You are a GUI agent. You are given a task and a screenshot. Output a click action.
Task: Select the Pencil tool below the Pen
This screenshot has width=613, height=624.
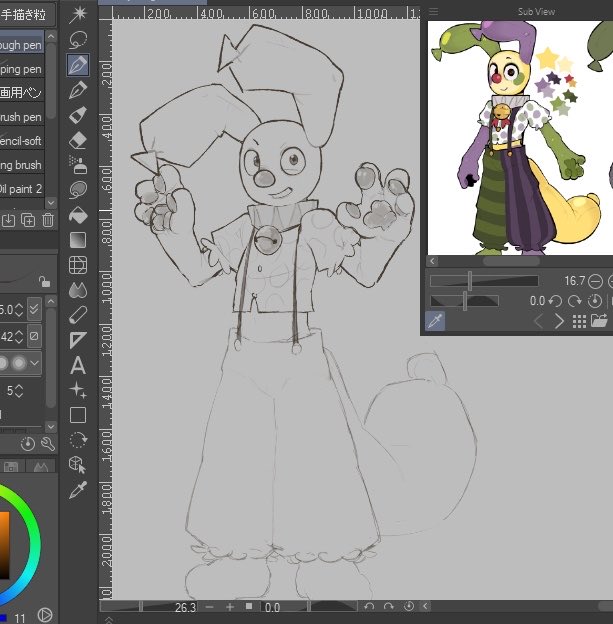coord(78,90)
